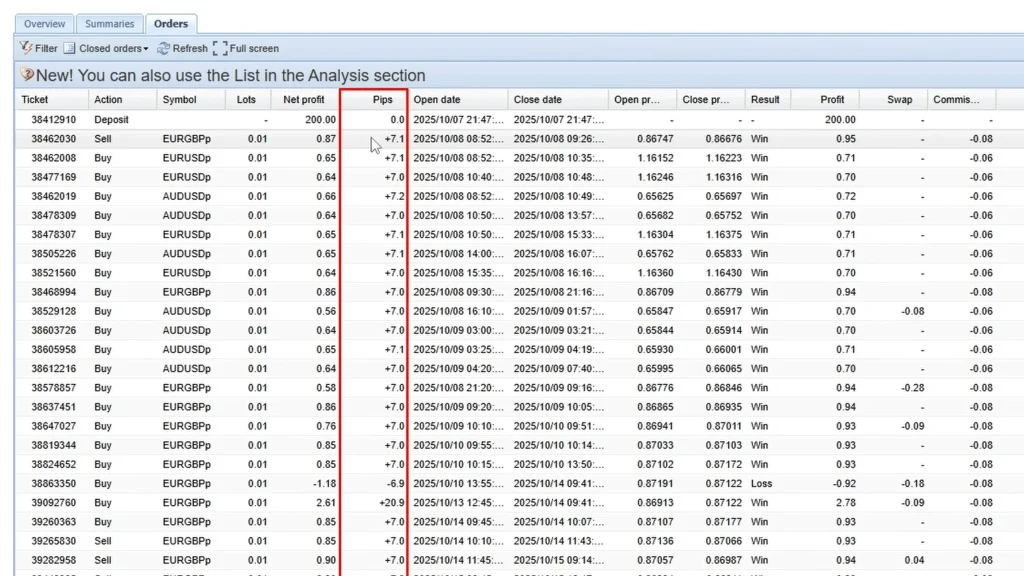
Task: Click the Refresh arrows icon
Action: pos(163,48)
